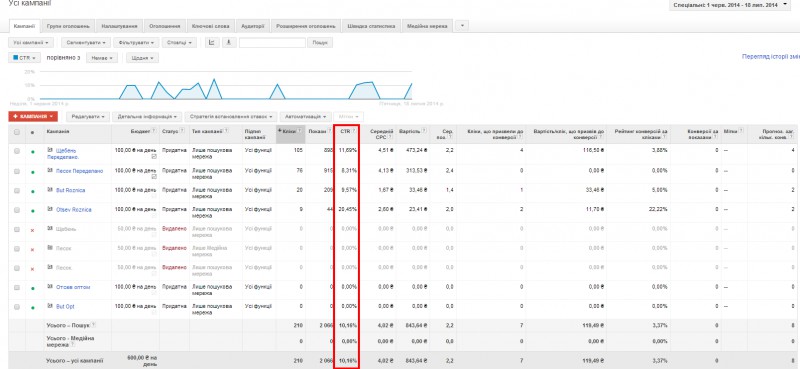Check the box for Отсев оптом campaign
The width and height of the screenshot is (800, 369).
pos(17,287)
